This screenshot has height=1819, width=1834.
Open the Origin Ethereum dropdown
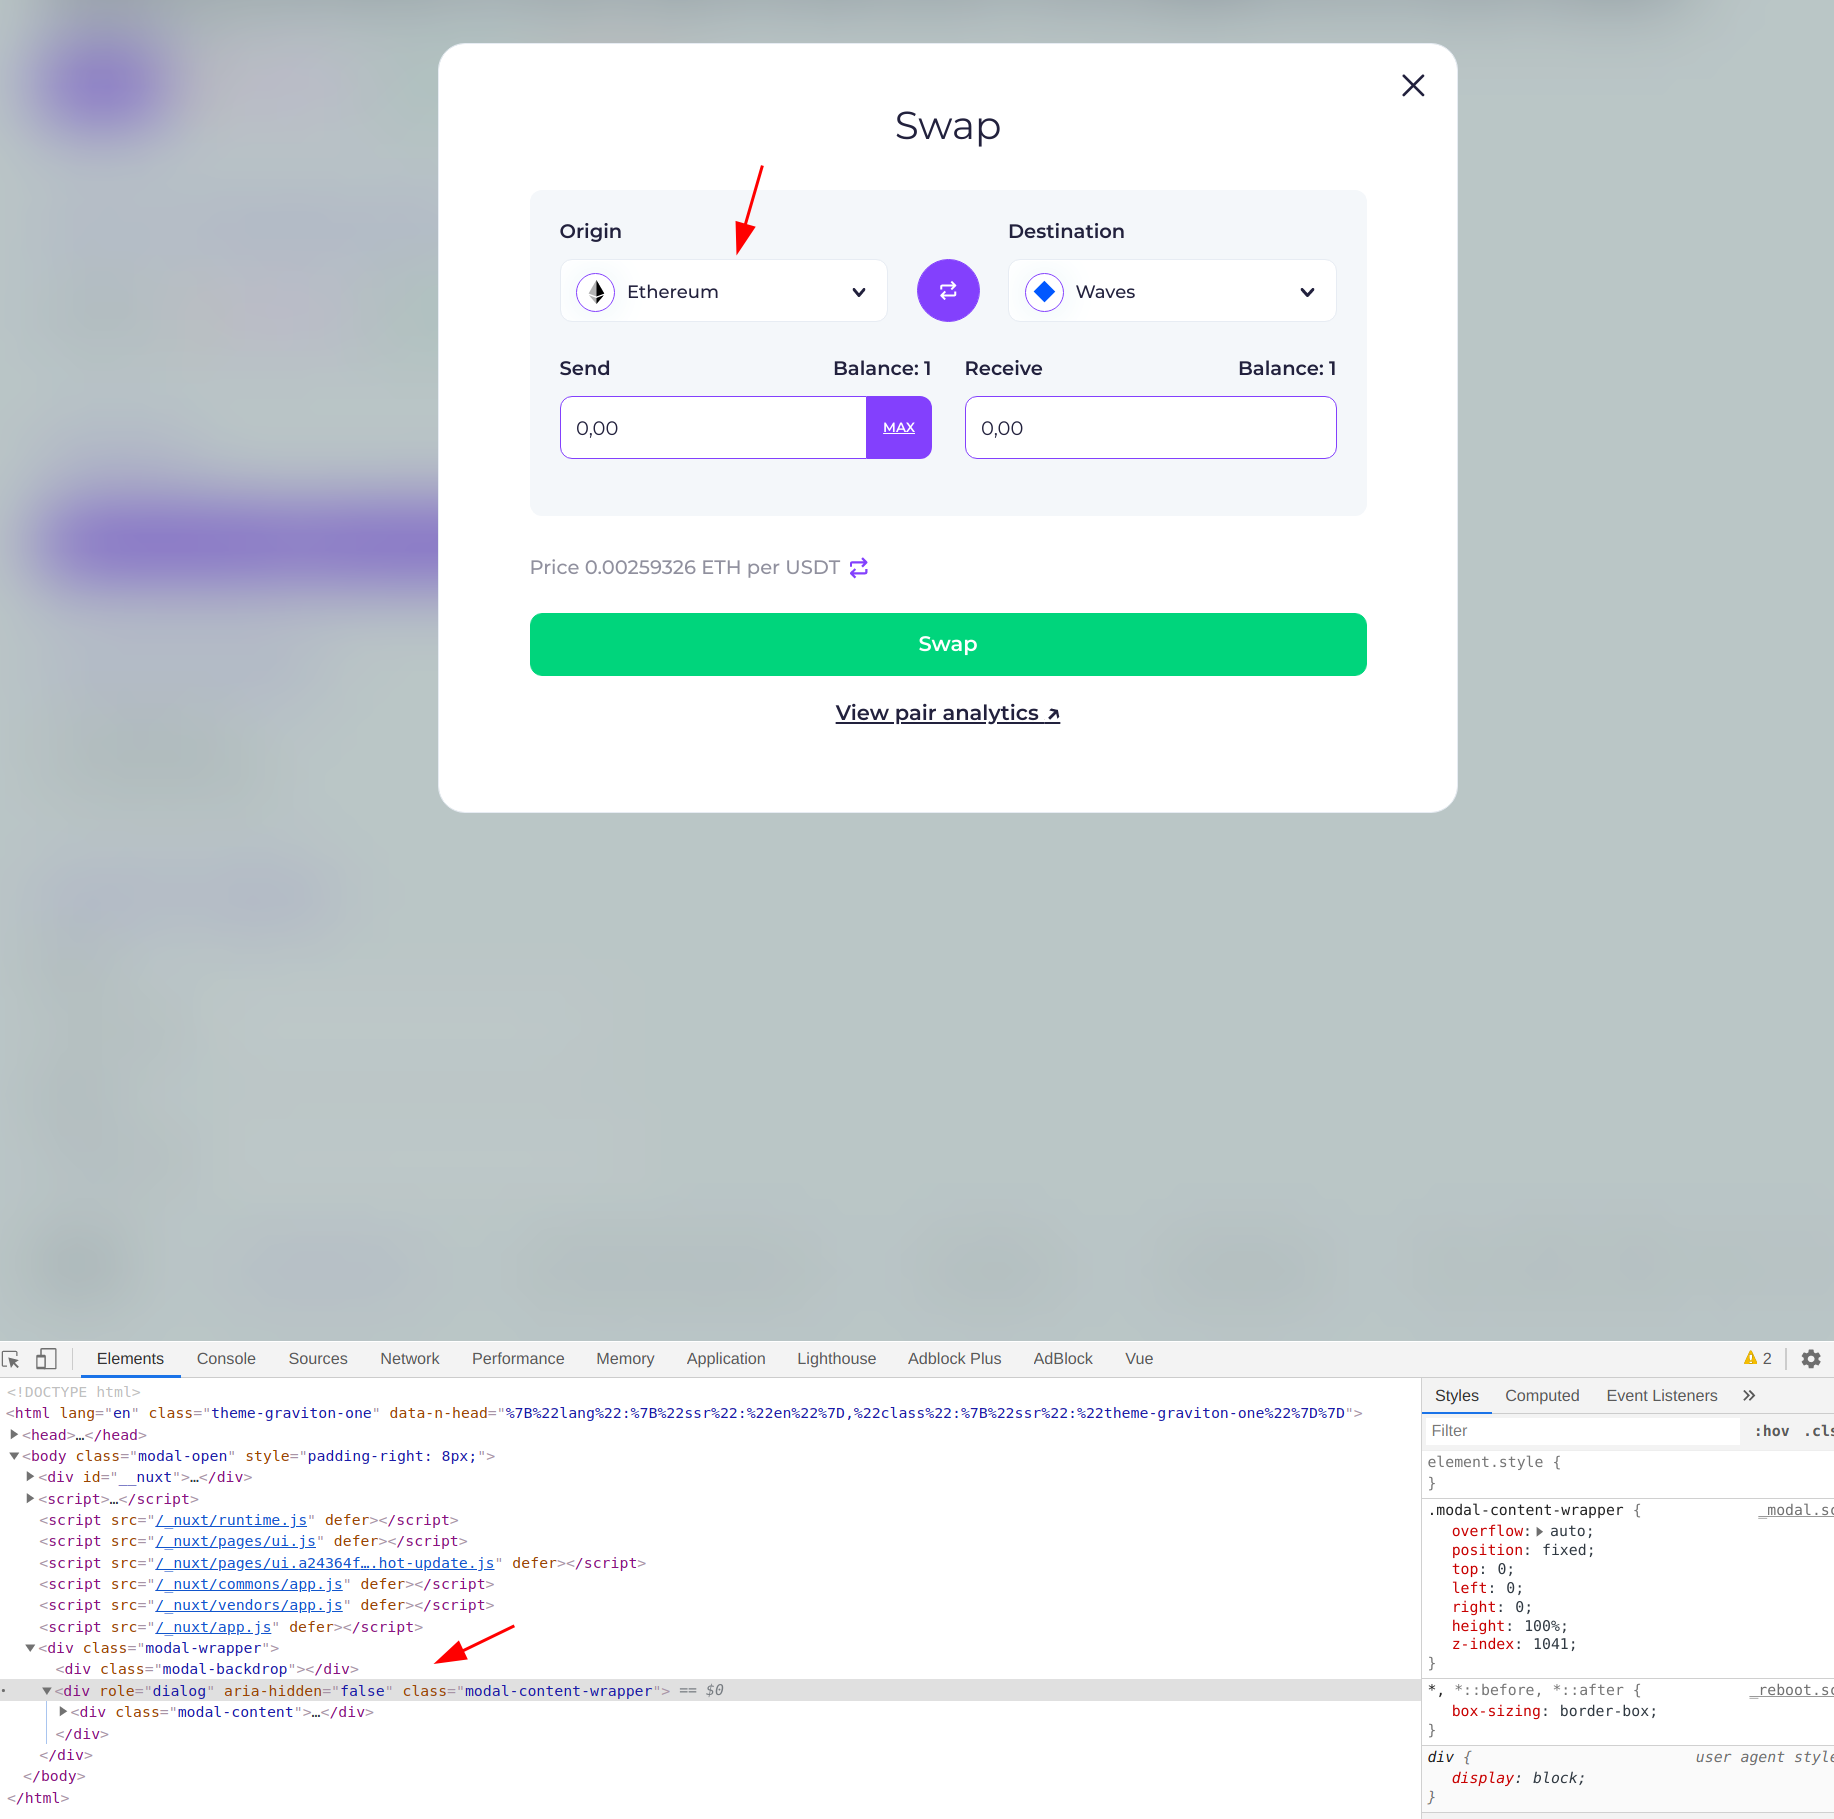[723, 291]
